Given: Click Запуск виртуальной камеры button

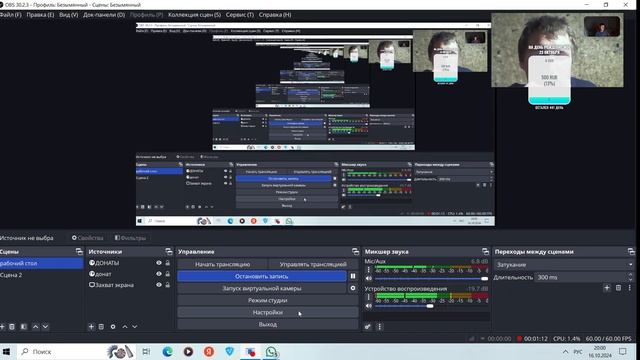Looking at the screenshot, I should tap(262, 288).
